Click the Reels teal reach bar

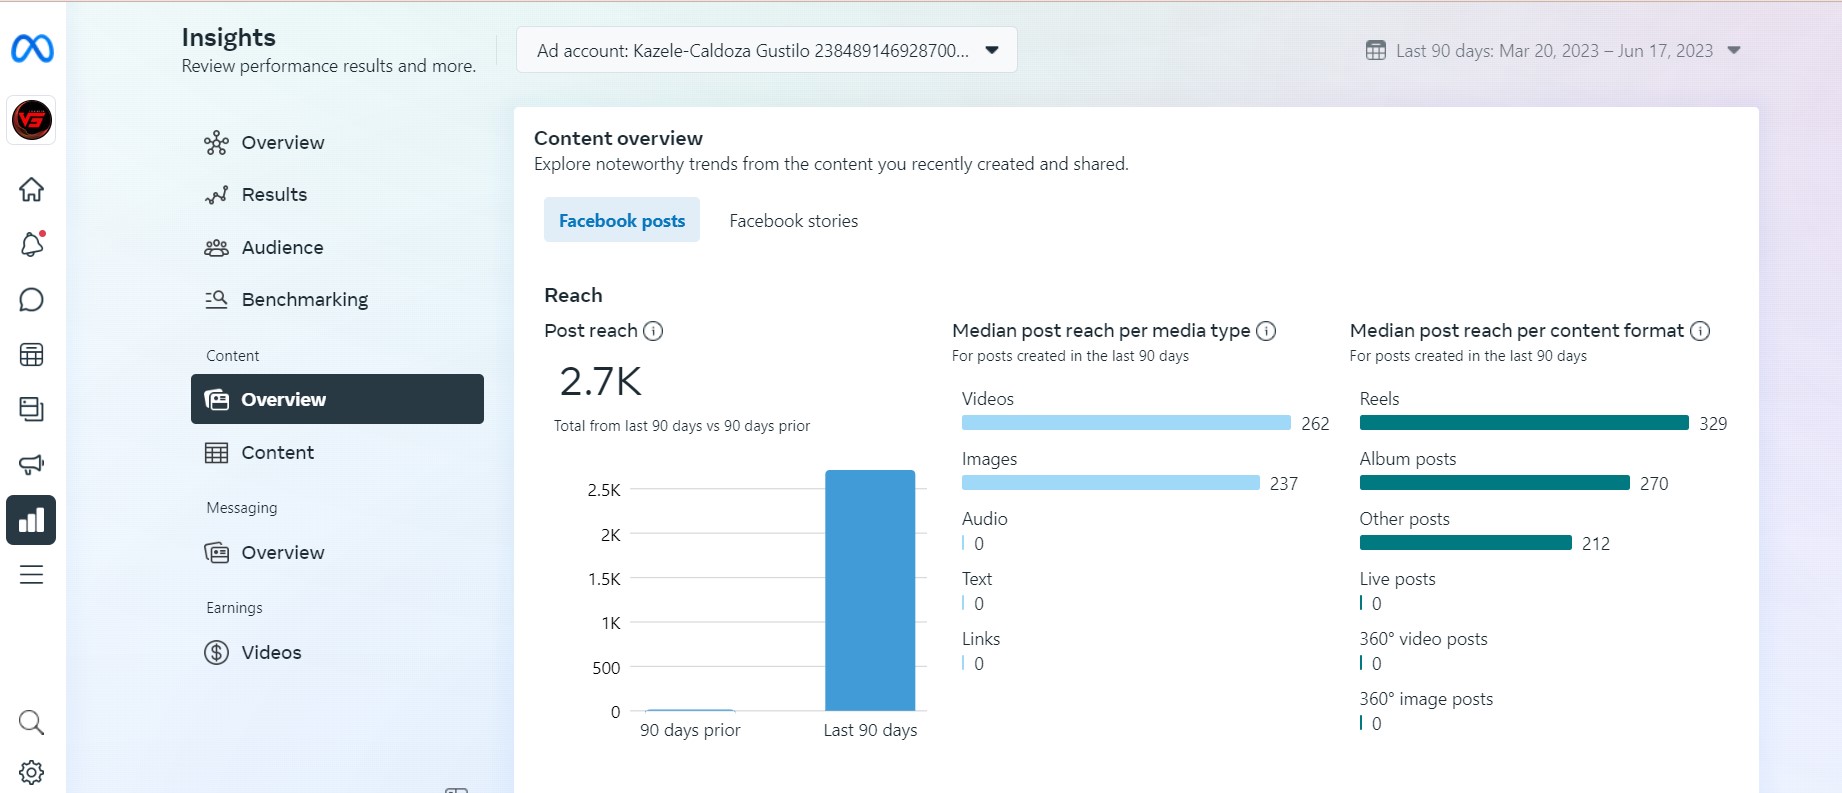click(x=1523, y=423)
